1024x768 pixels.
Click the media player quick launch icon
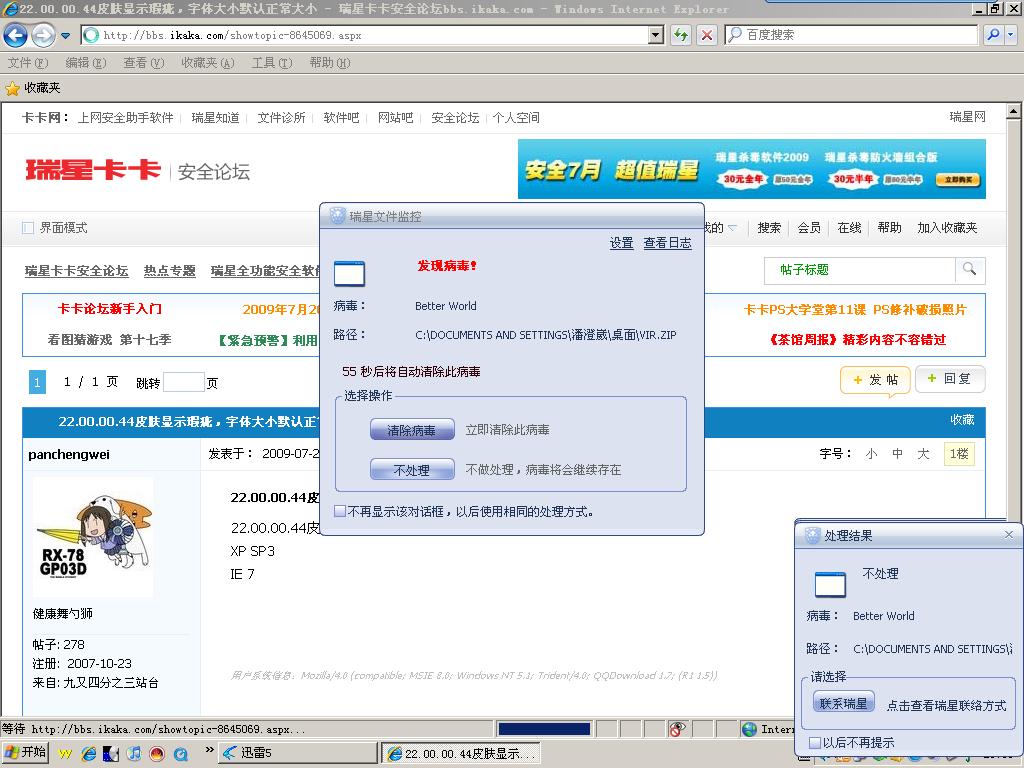(x=111, y=754)
